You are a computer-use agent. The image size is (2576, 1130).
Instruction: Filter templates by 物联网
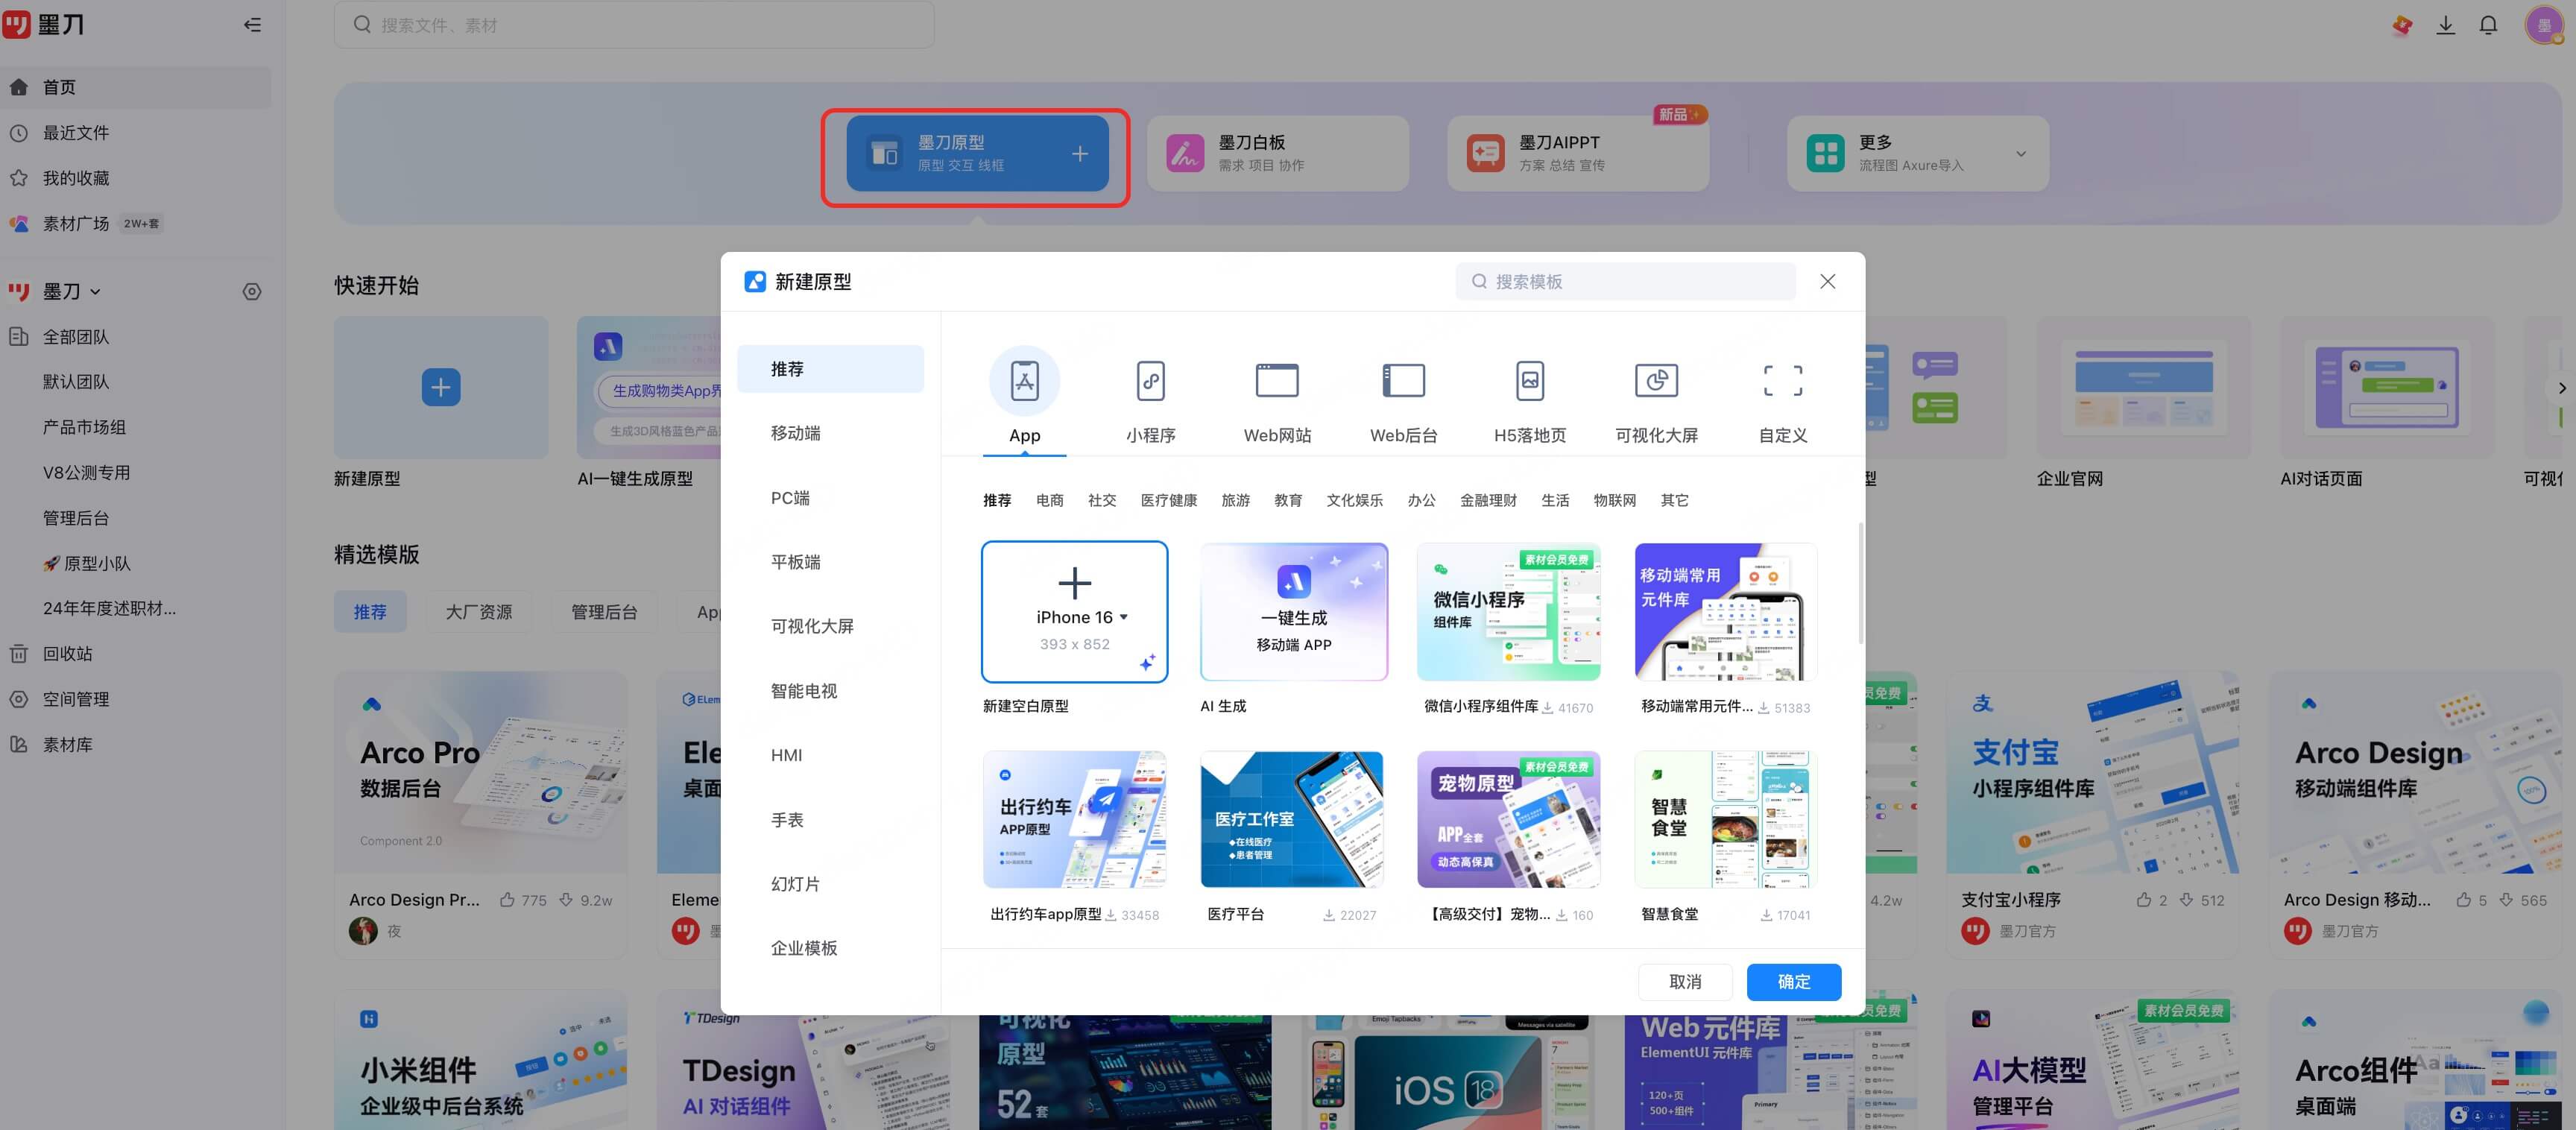[1614, 500]
